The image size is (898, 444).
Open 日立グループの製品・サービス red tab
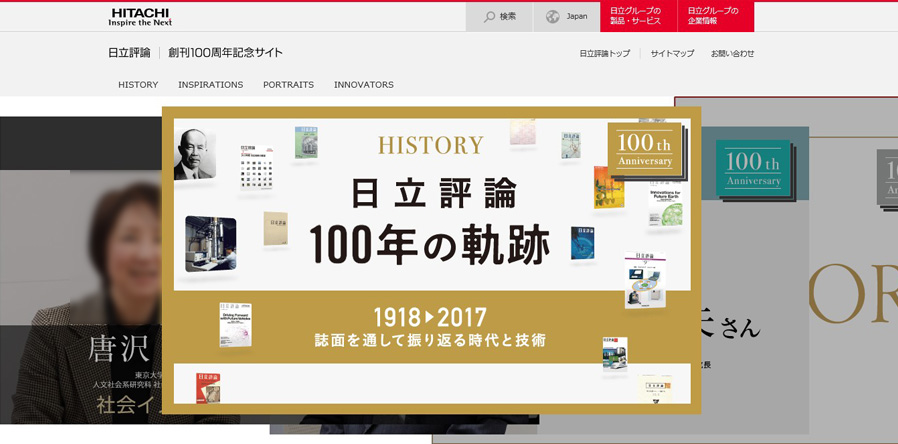tap(639, 17)
